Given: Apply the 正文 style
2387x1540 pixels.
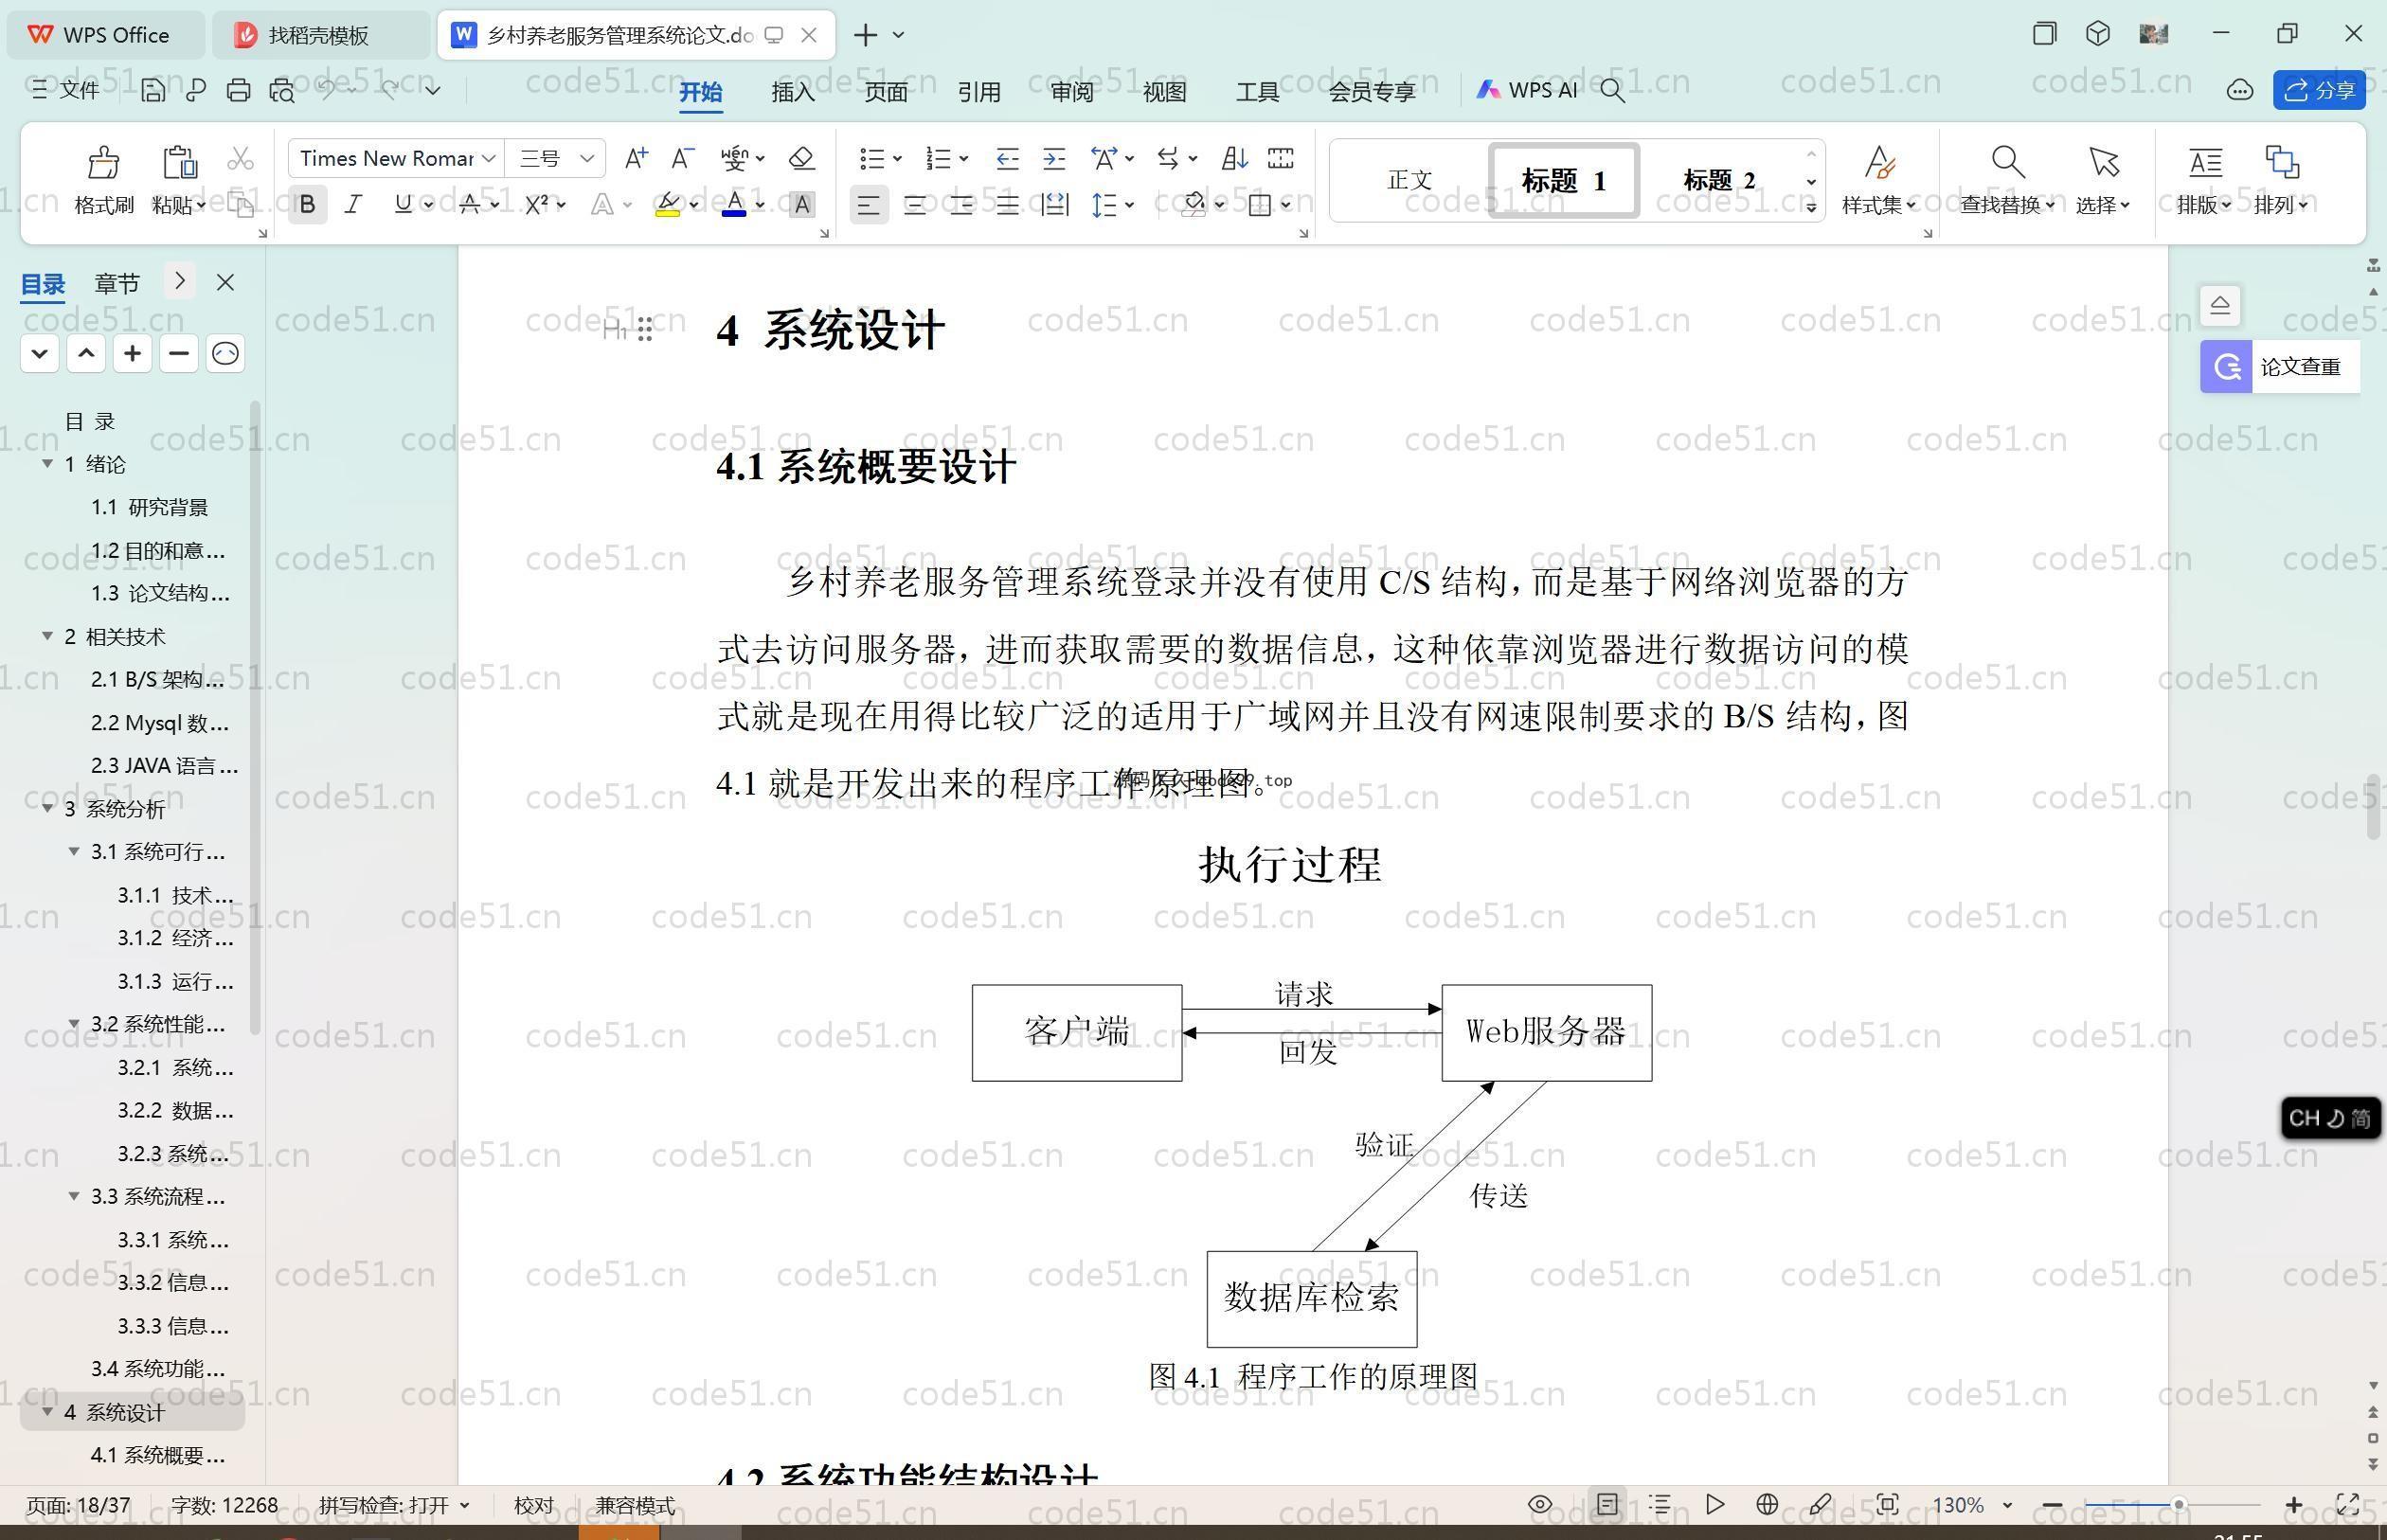Looking at the screenshot, I should (1409, 180).
